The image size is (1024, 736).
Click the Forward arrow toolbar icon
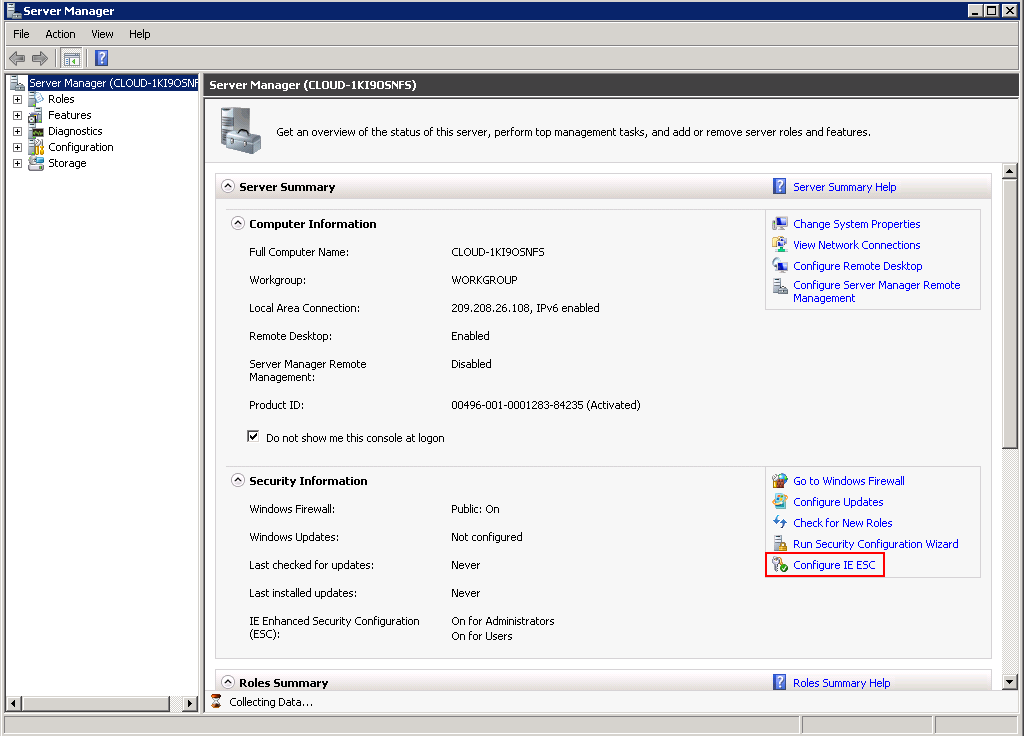click(40, 58)
